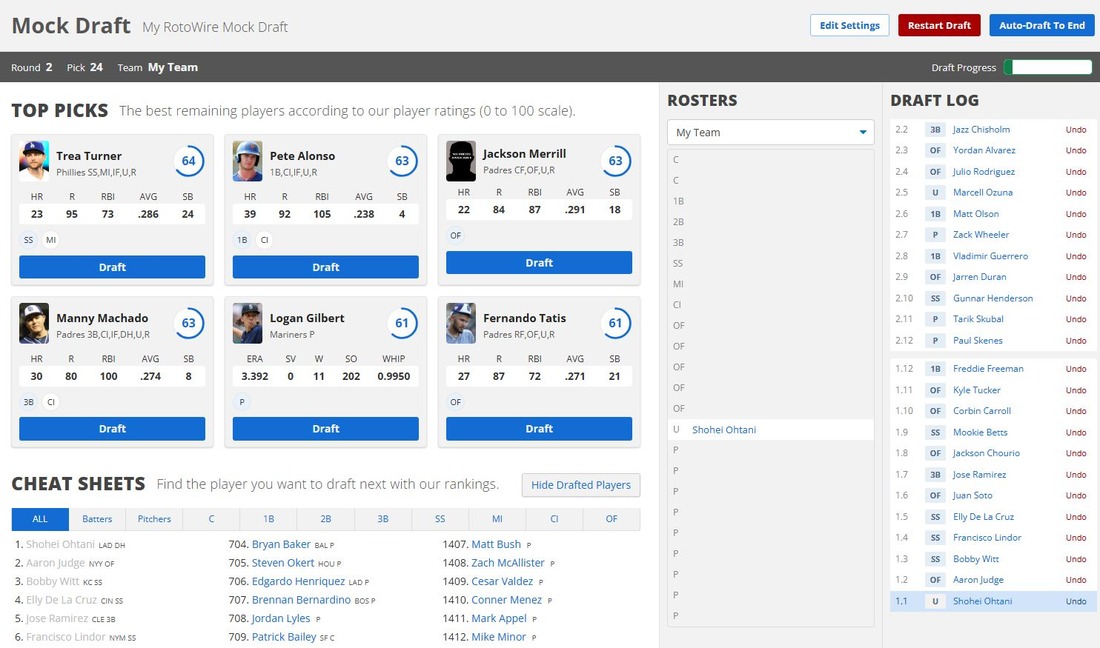The height and width of the screenshot is (648, 1100).
Task: Toggle Hide Drafted Players in Cheat Sheets
Action: pyautogui.click(x=580, y=485)
